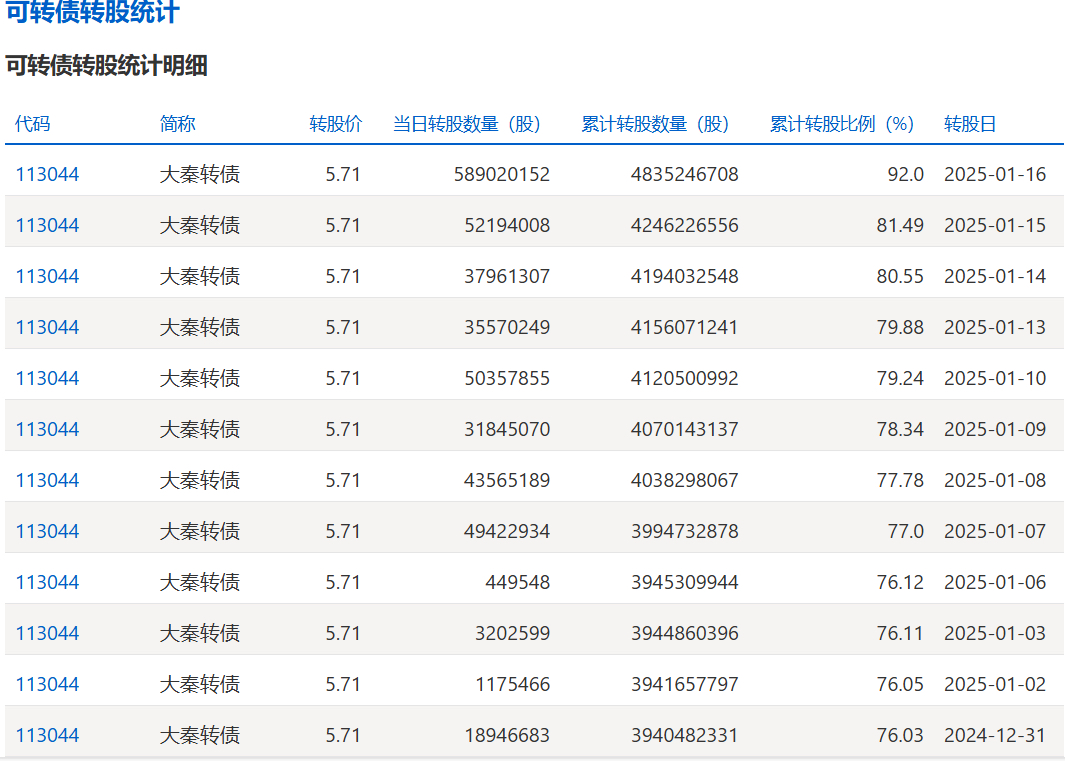Select daily conversion value 589020152
Image resolution: width=1065 pixels, height=761 pixels.
[502, 175]
